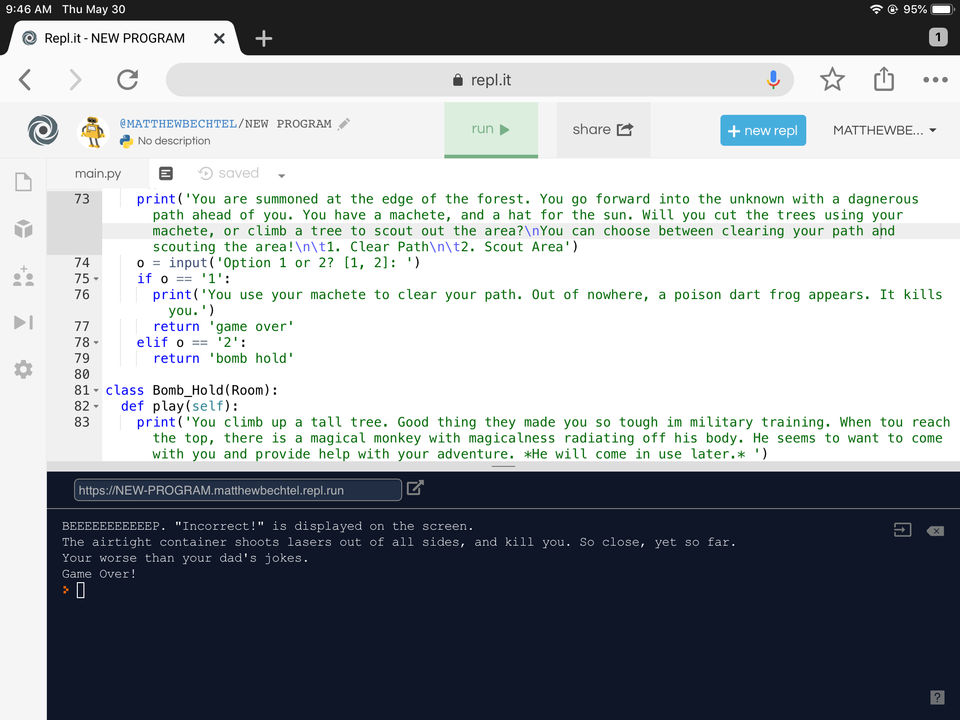960x720 pixels.
Task: Tap the microphone voice search icon
Action: tap(773, 80)
